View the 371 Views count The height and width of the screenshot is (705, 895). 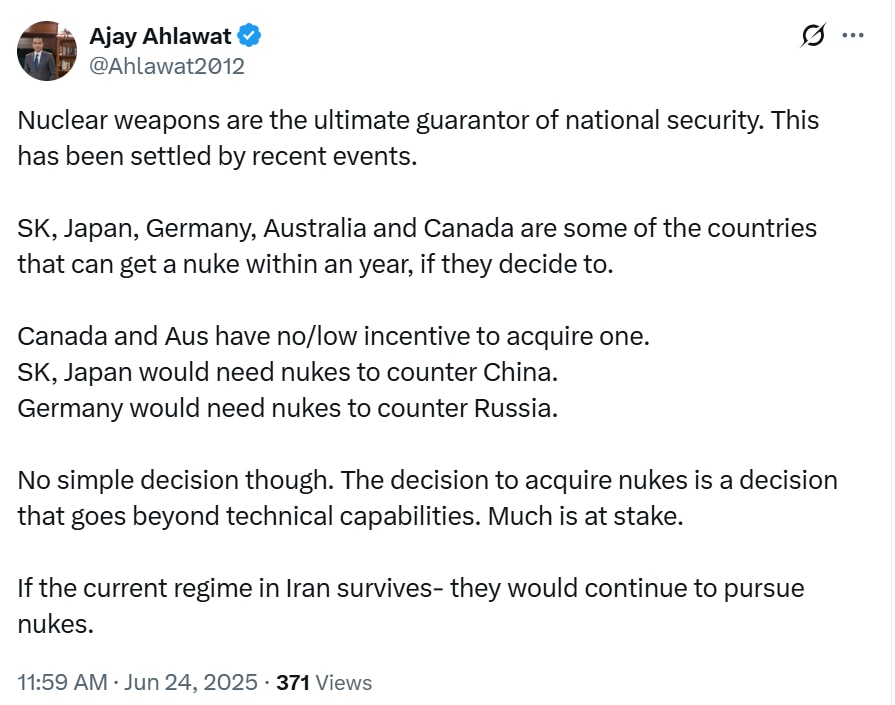point(324,682)
